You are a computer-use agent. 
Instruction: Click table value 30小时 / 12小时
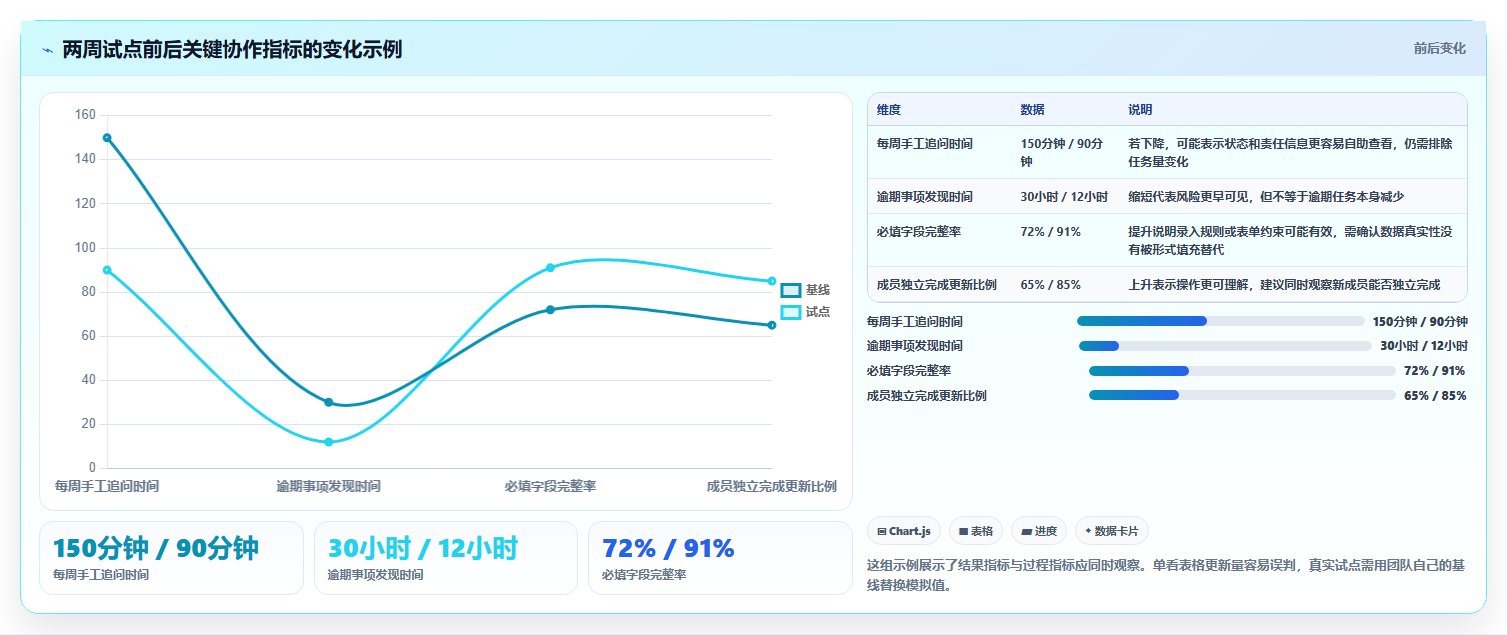1064,197
